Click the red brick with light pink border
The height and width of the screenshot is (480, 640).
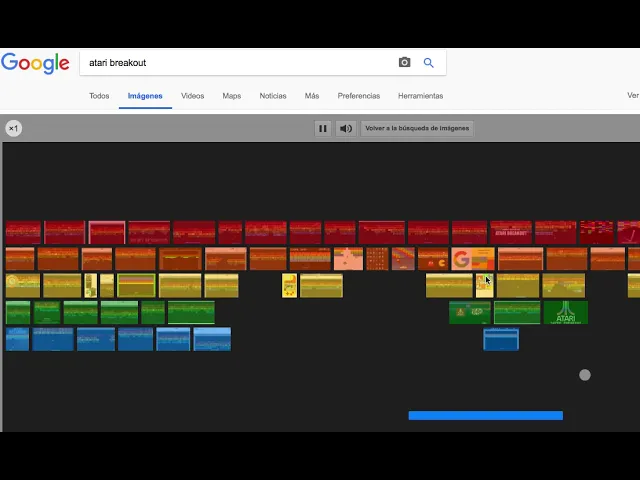pos(107,232)
